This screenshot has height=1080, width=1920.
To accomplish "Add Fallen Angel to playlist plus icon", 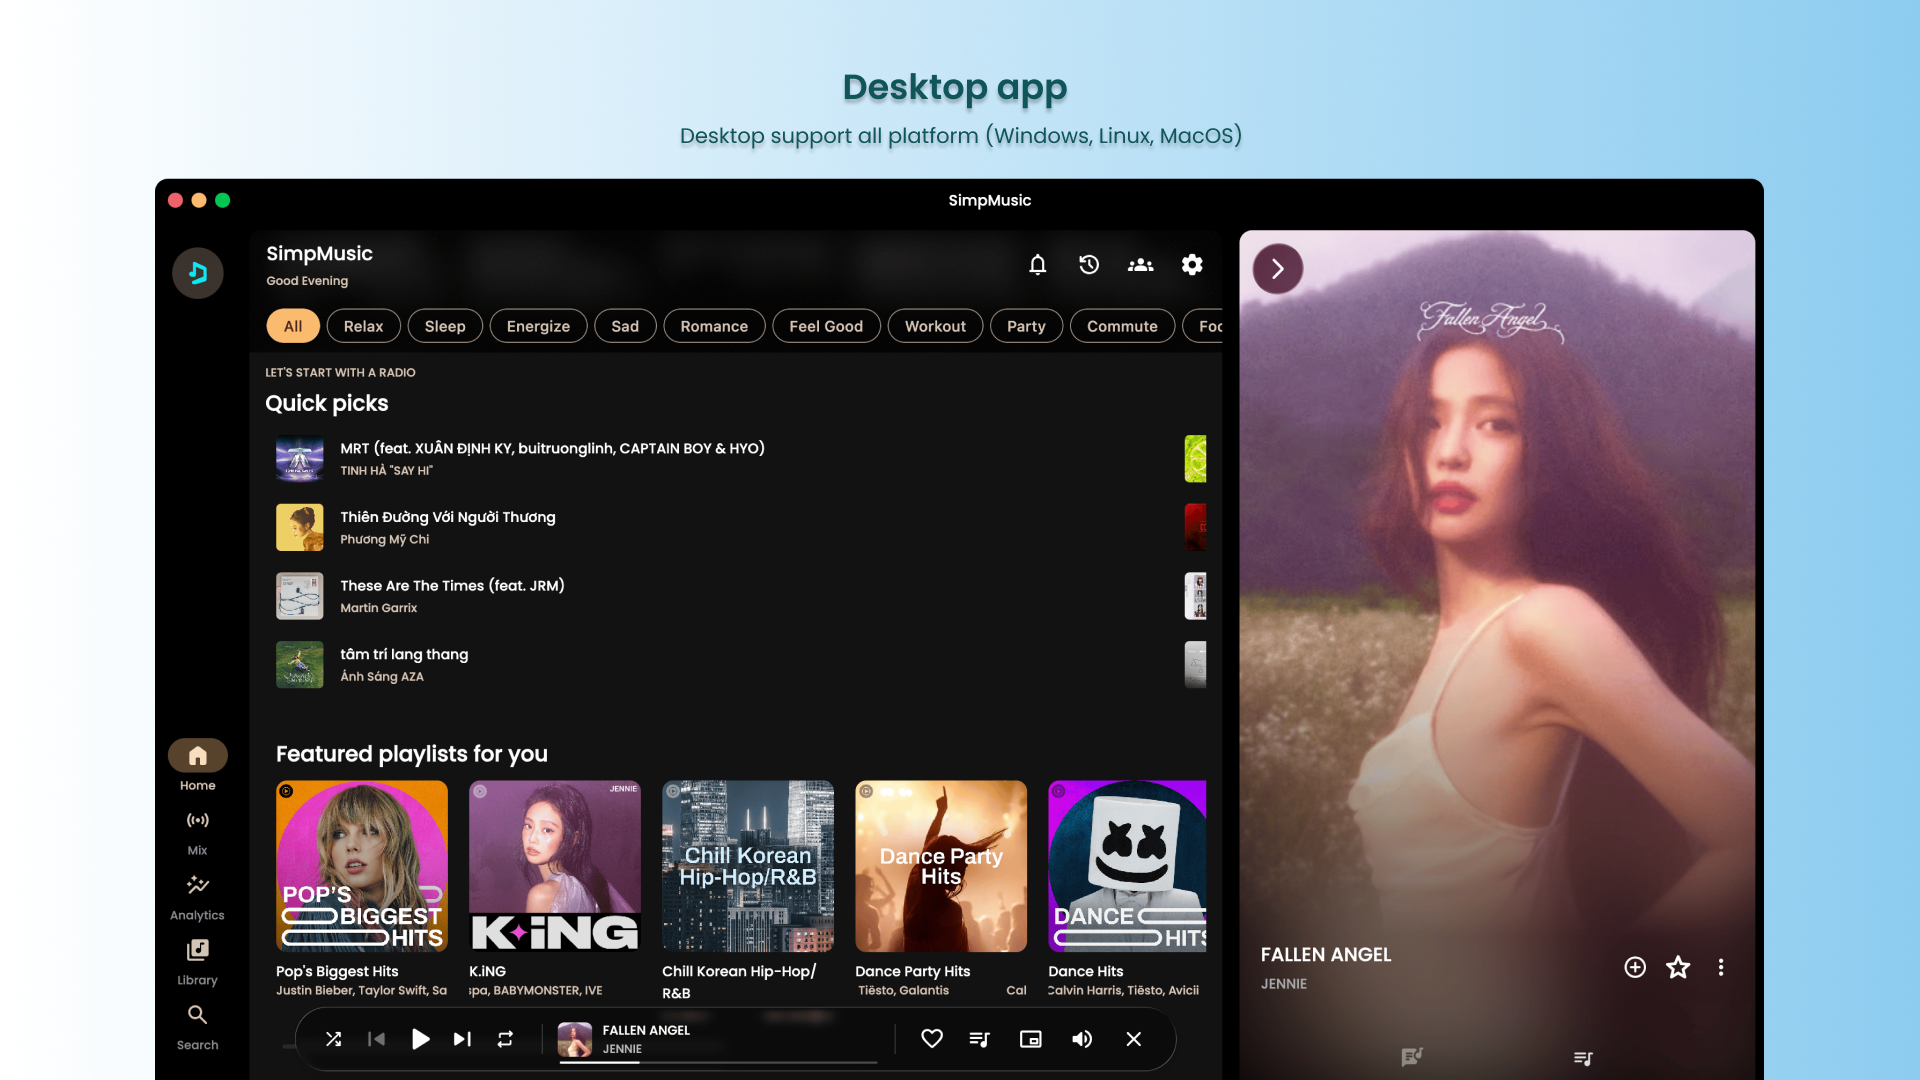I will [1635, 967].
